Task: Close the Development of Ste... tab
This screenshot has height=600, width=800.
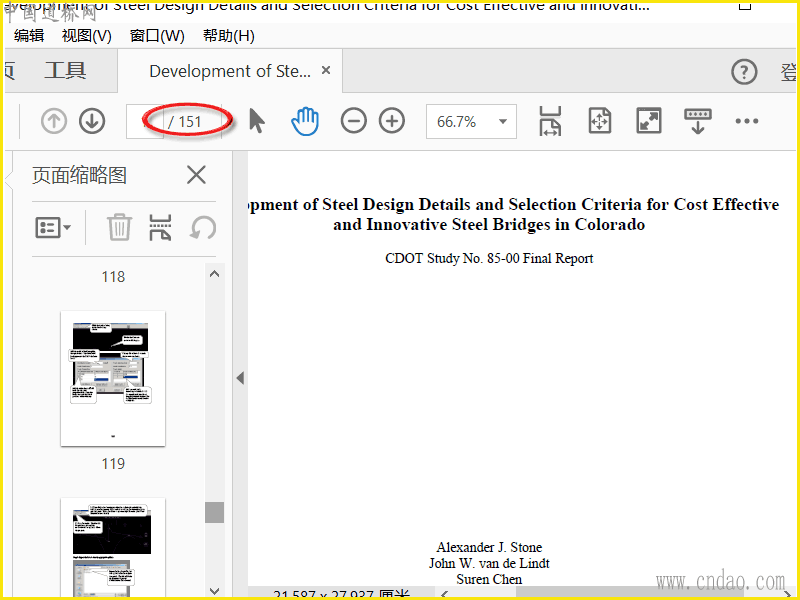Action: (326, 70)
